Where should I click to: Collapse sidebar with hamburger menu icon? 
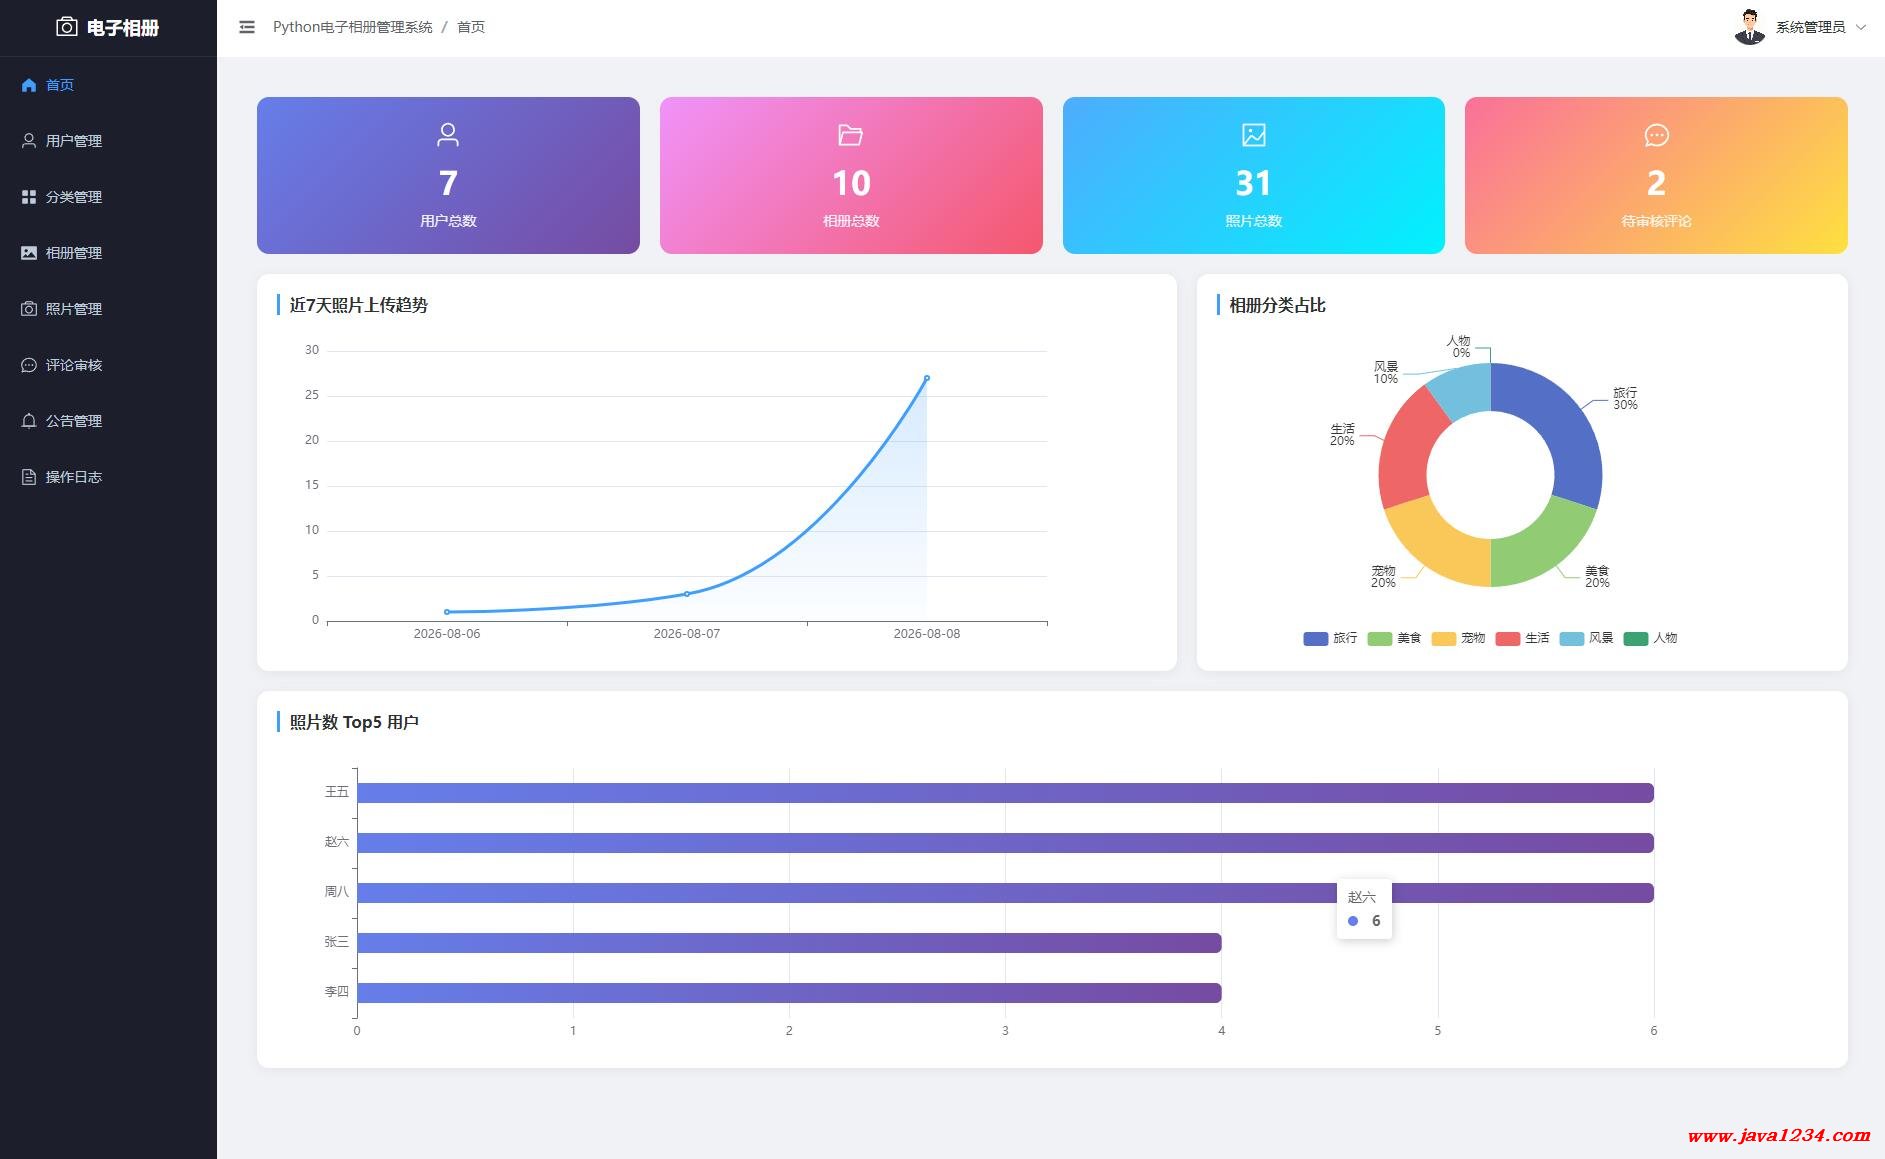[x=247, y=27]
